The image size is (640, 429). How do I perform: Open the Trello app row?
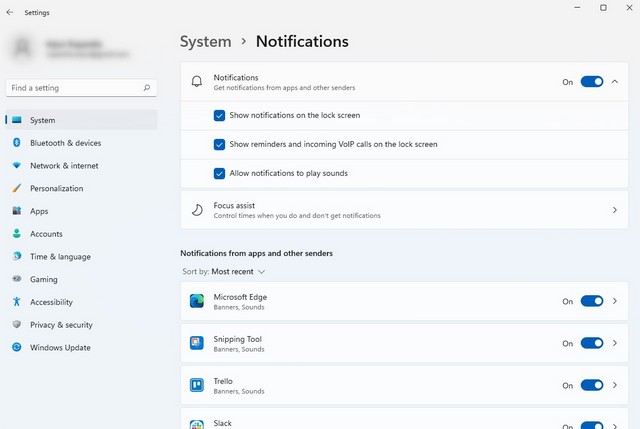[x=404, y=385]
